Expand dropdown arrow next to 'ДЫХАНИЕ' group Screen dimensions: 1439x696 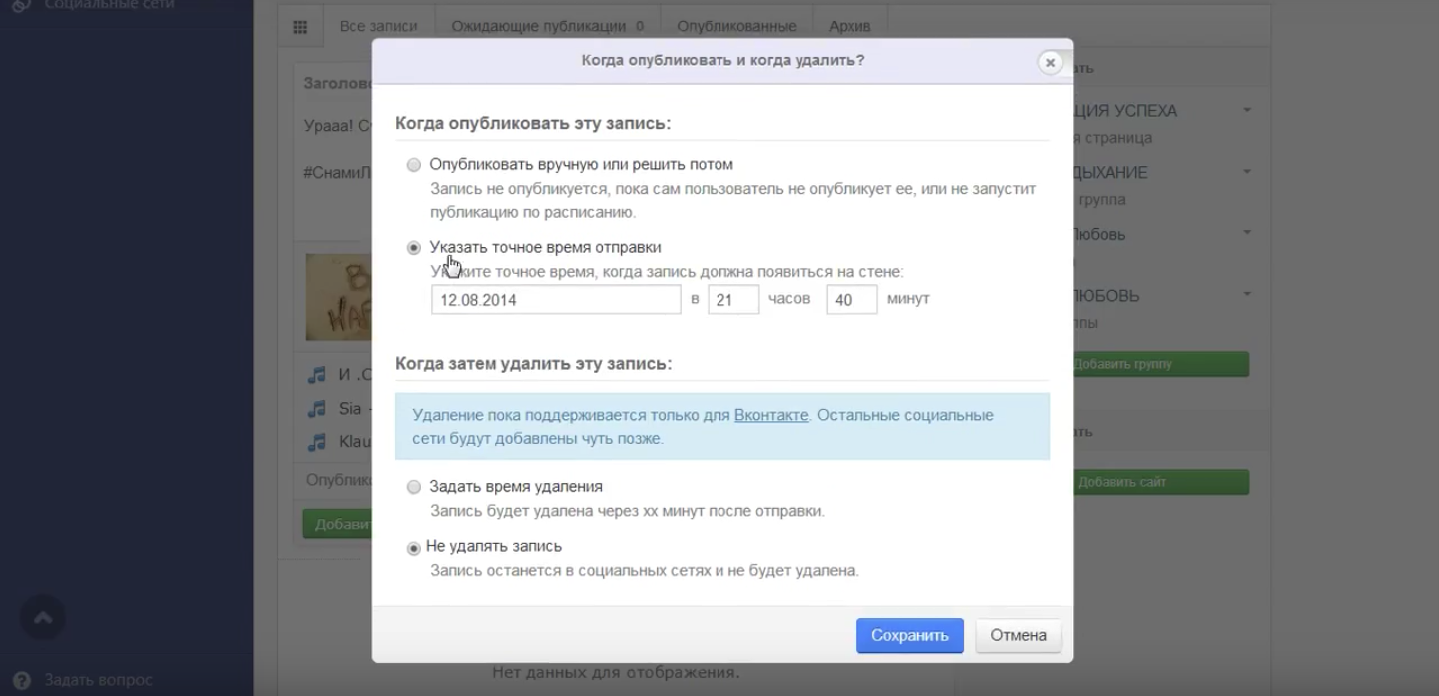pyautogui.click(x=1247, y=172)
